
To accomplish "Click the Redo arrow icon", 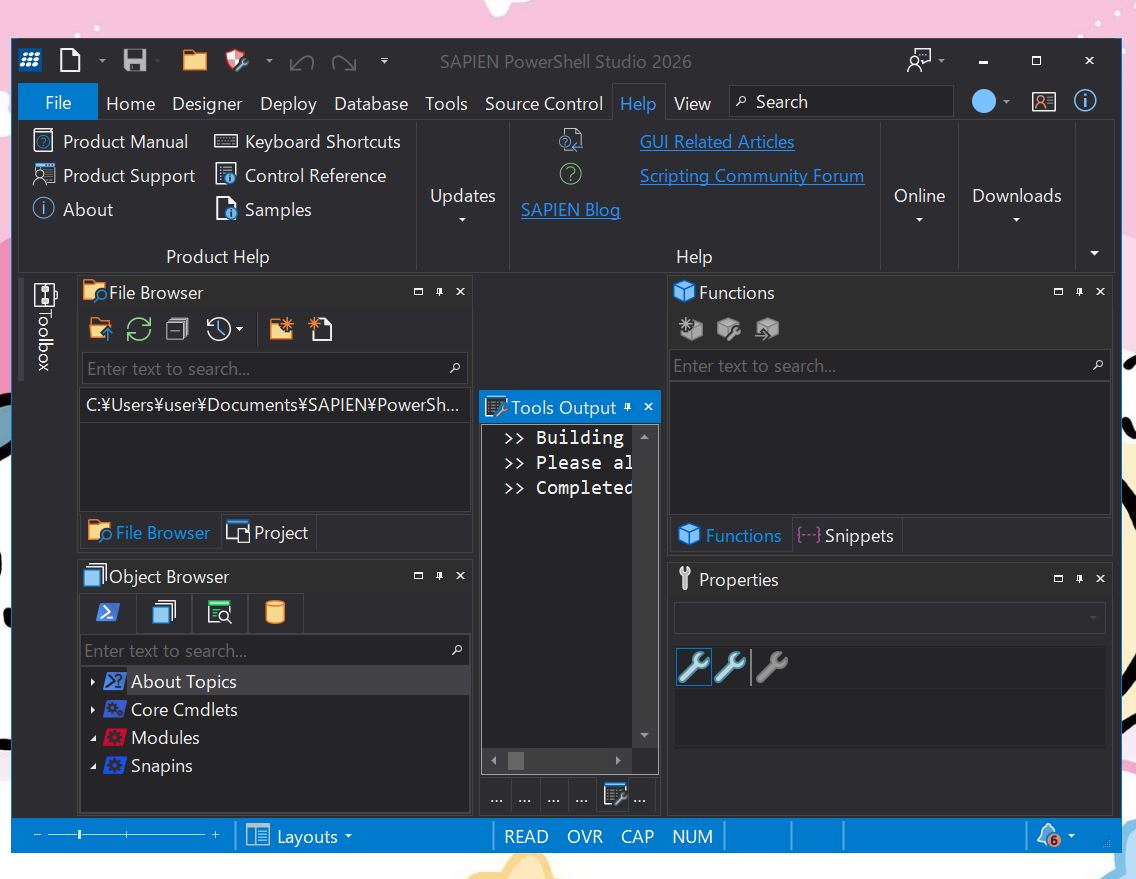I will (x=344, y=62).
